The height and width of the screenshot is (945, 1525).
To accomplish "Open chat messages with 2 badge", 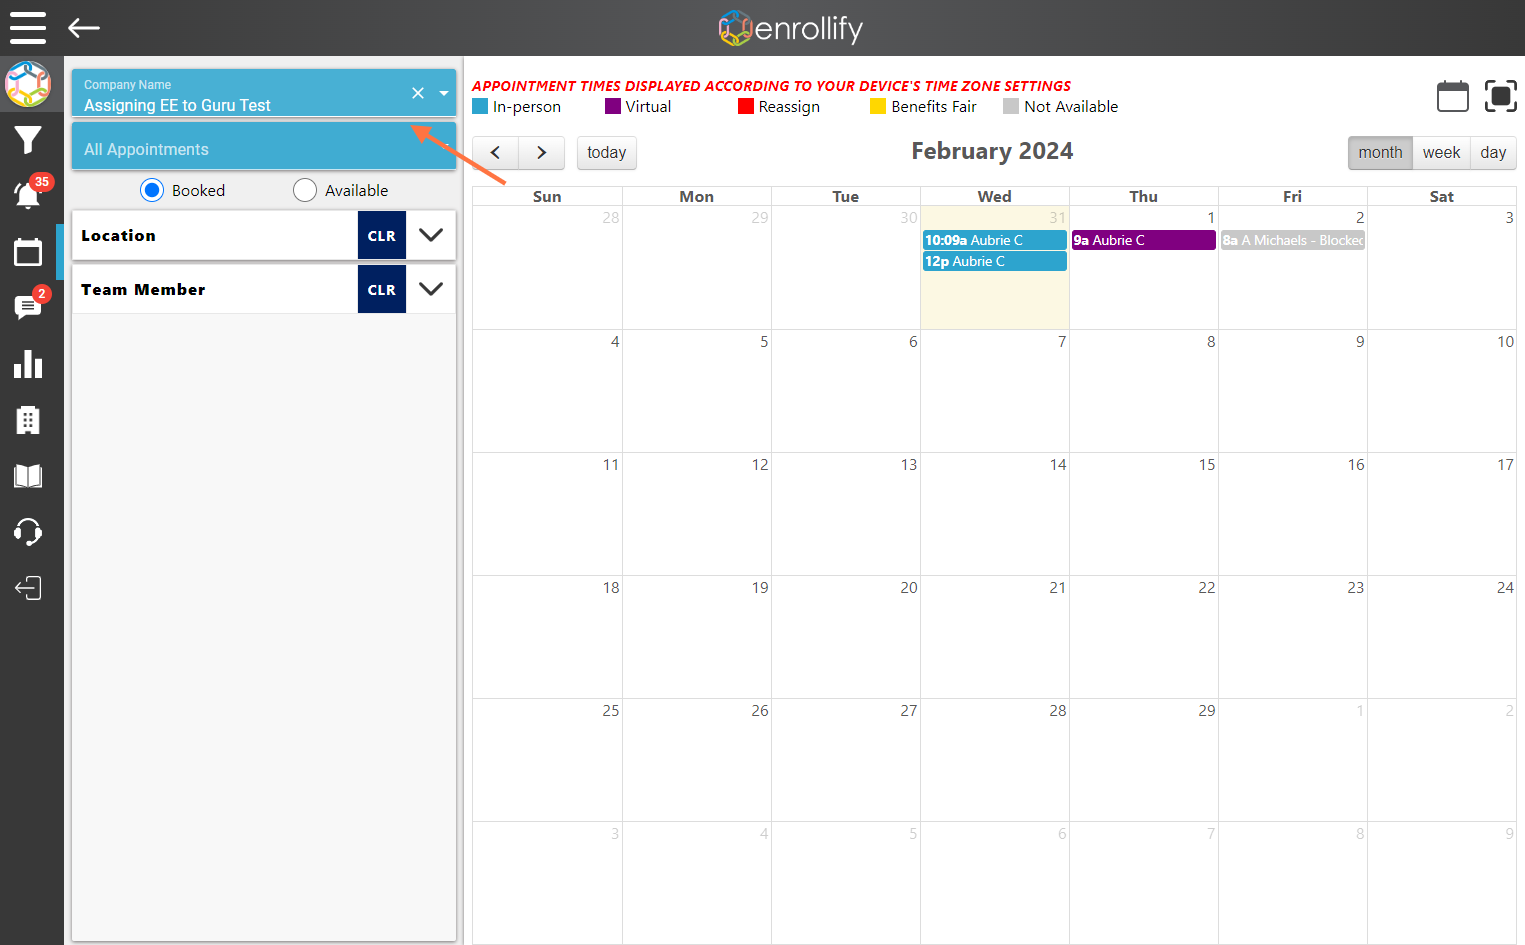I will click(x=28, y=307).
